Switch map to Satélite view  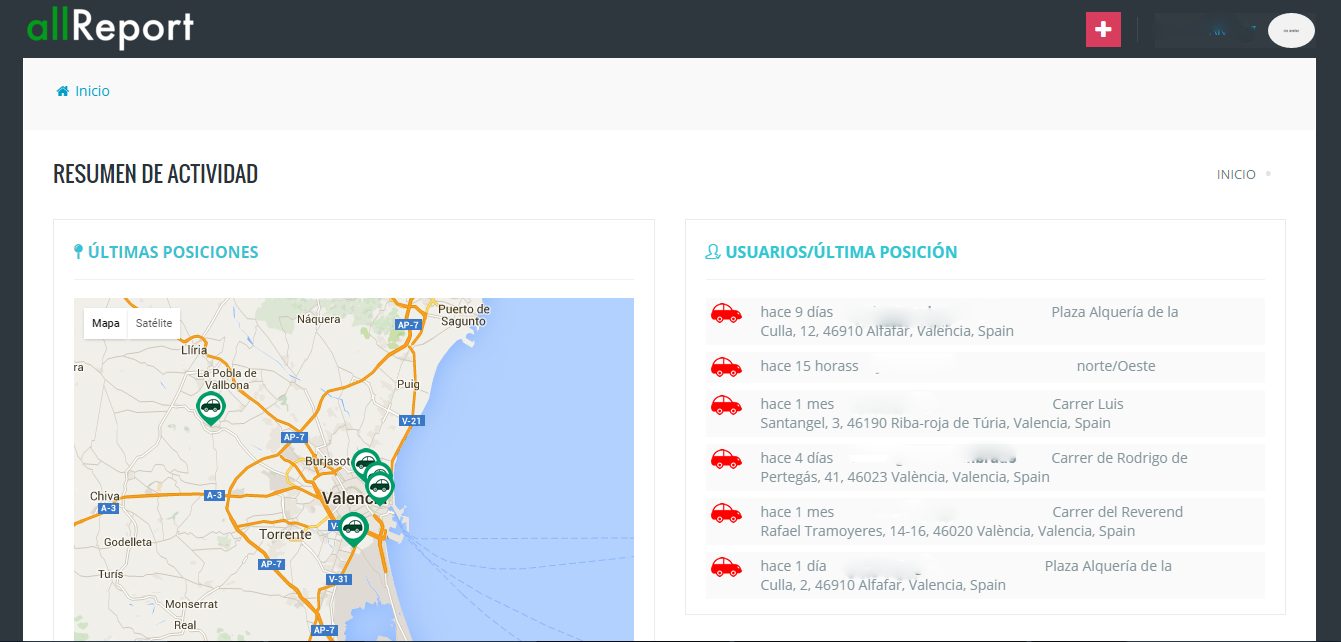154,323
